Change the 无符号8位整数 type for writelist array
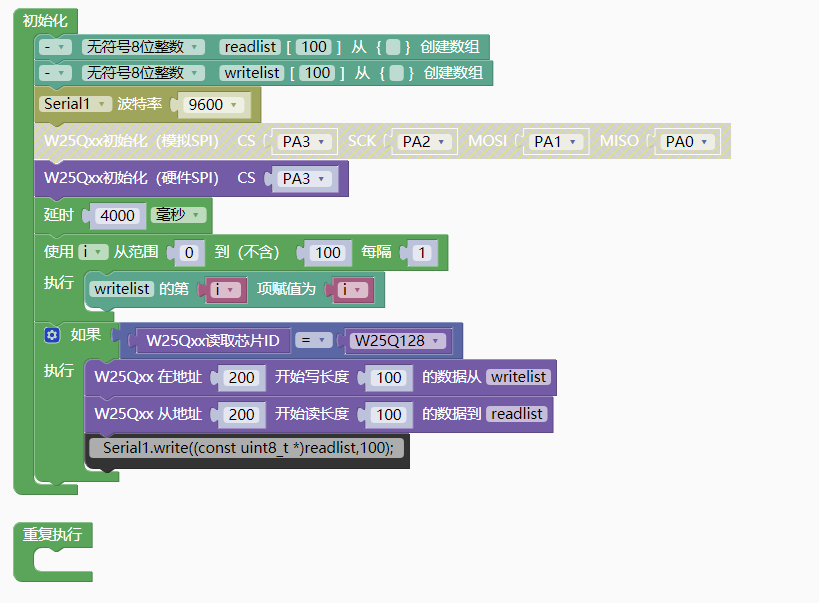The width and height of the screenshot is (819, 603). coord(143,73)
